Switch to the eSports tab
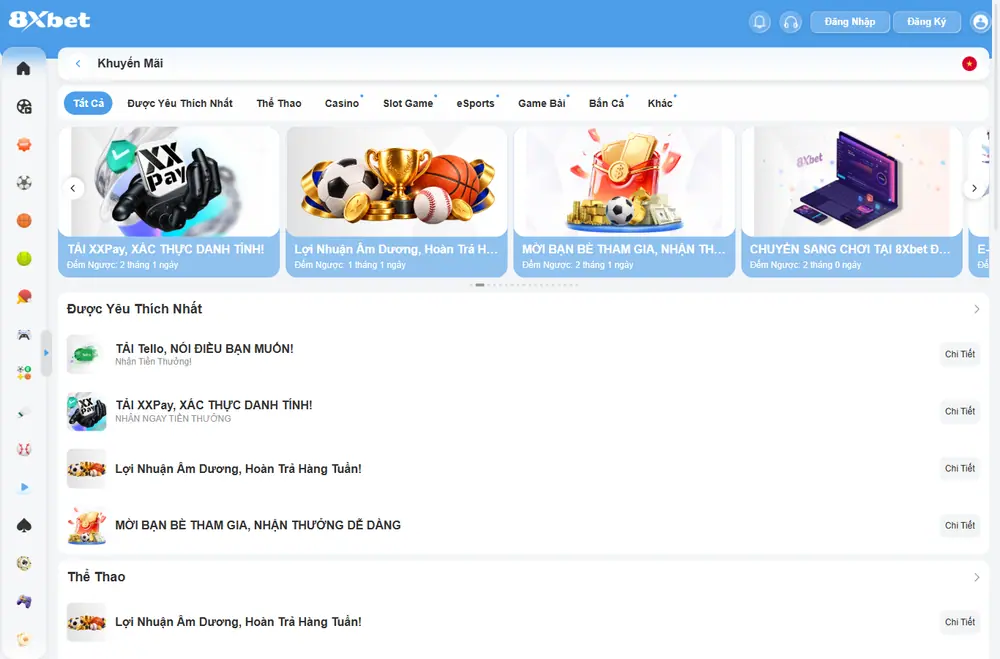Viewport: 1000px width, 659px height. click(x=476, y=103)
